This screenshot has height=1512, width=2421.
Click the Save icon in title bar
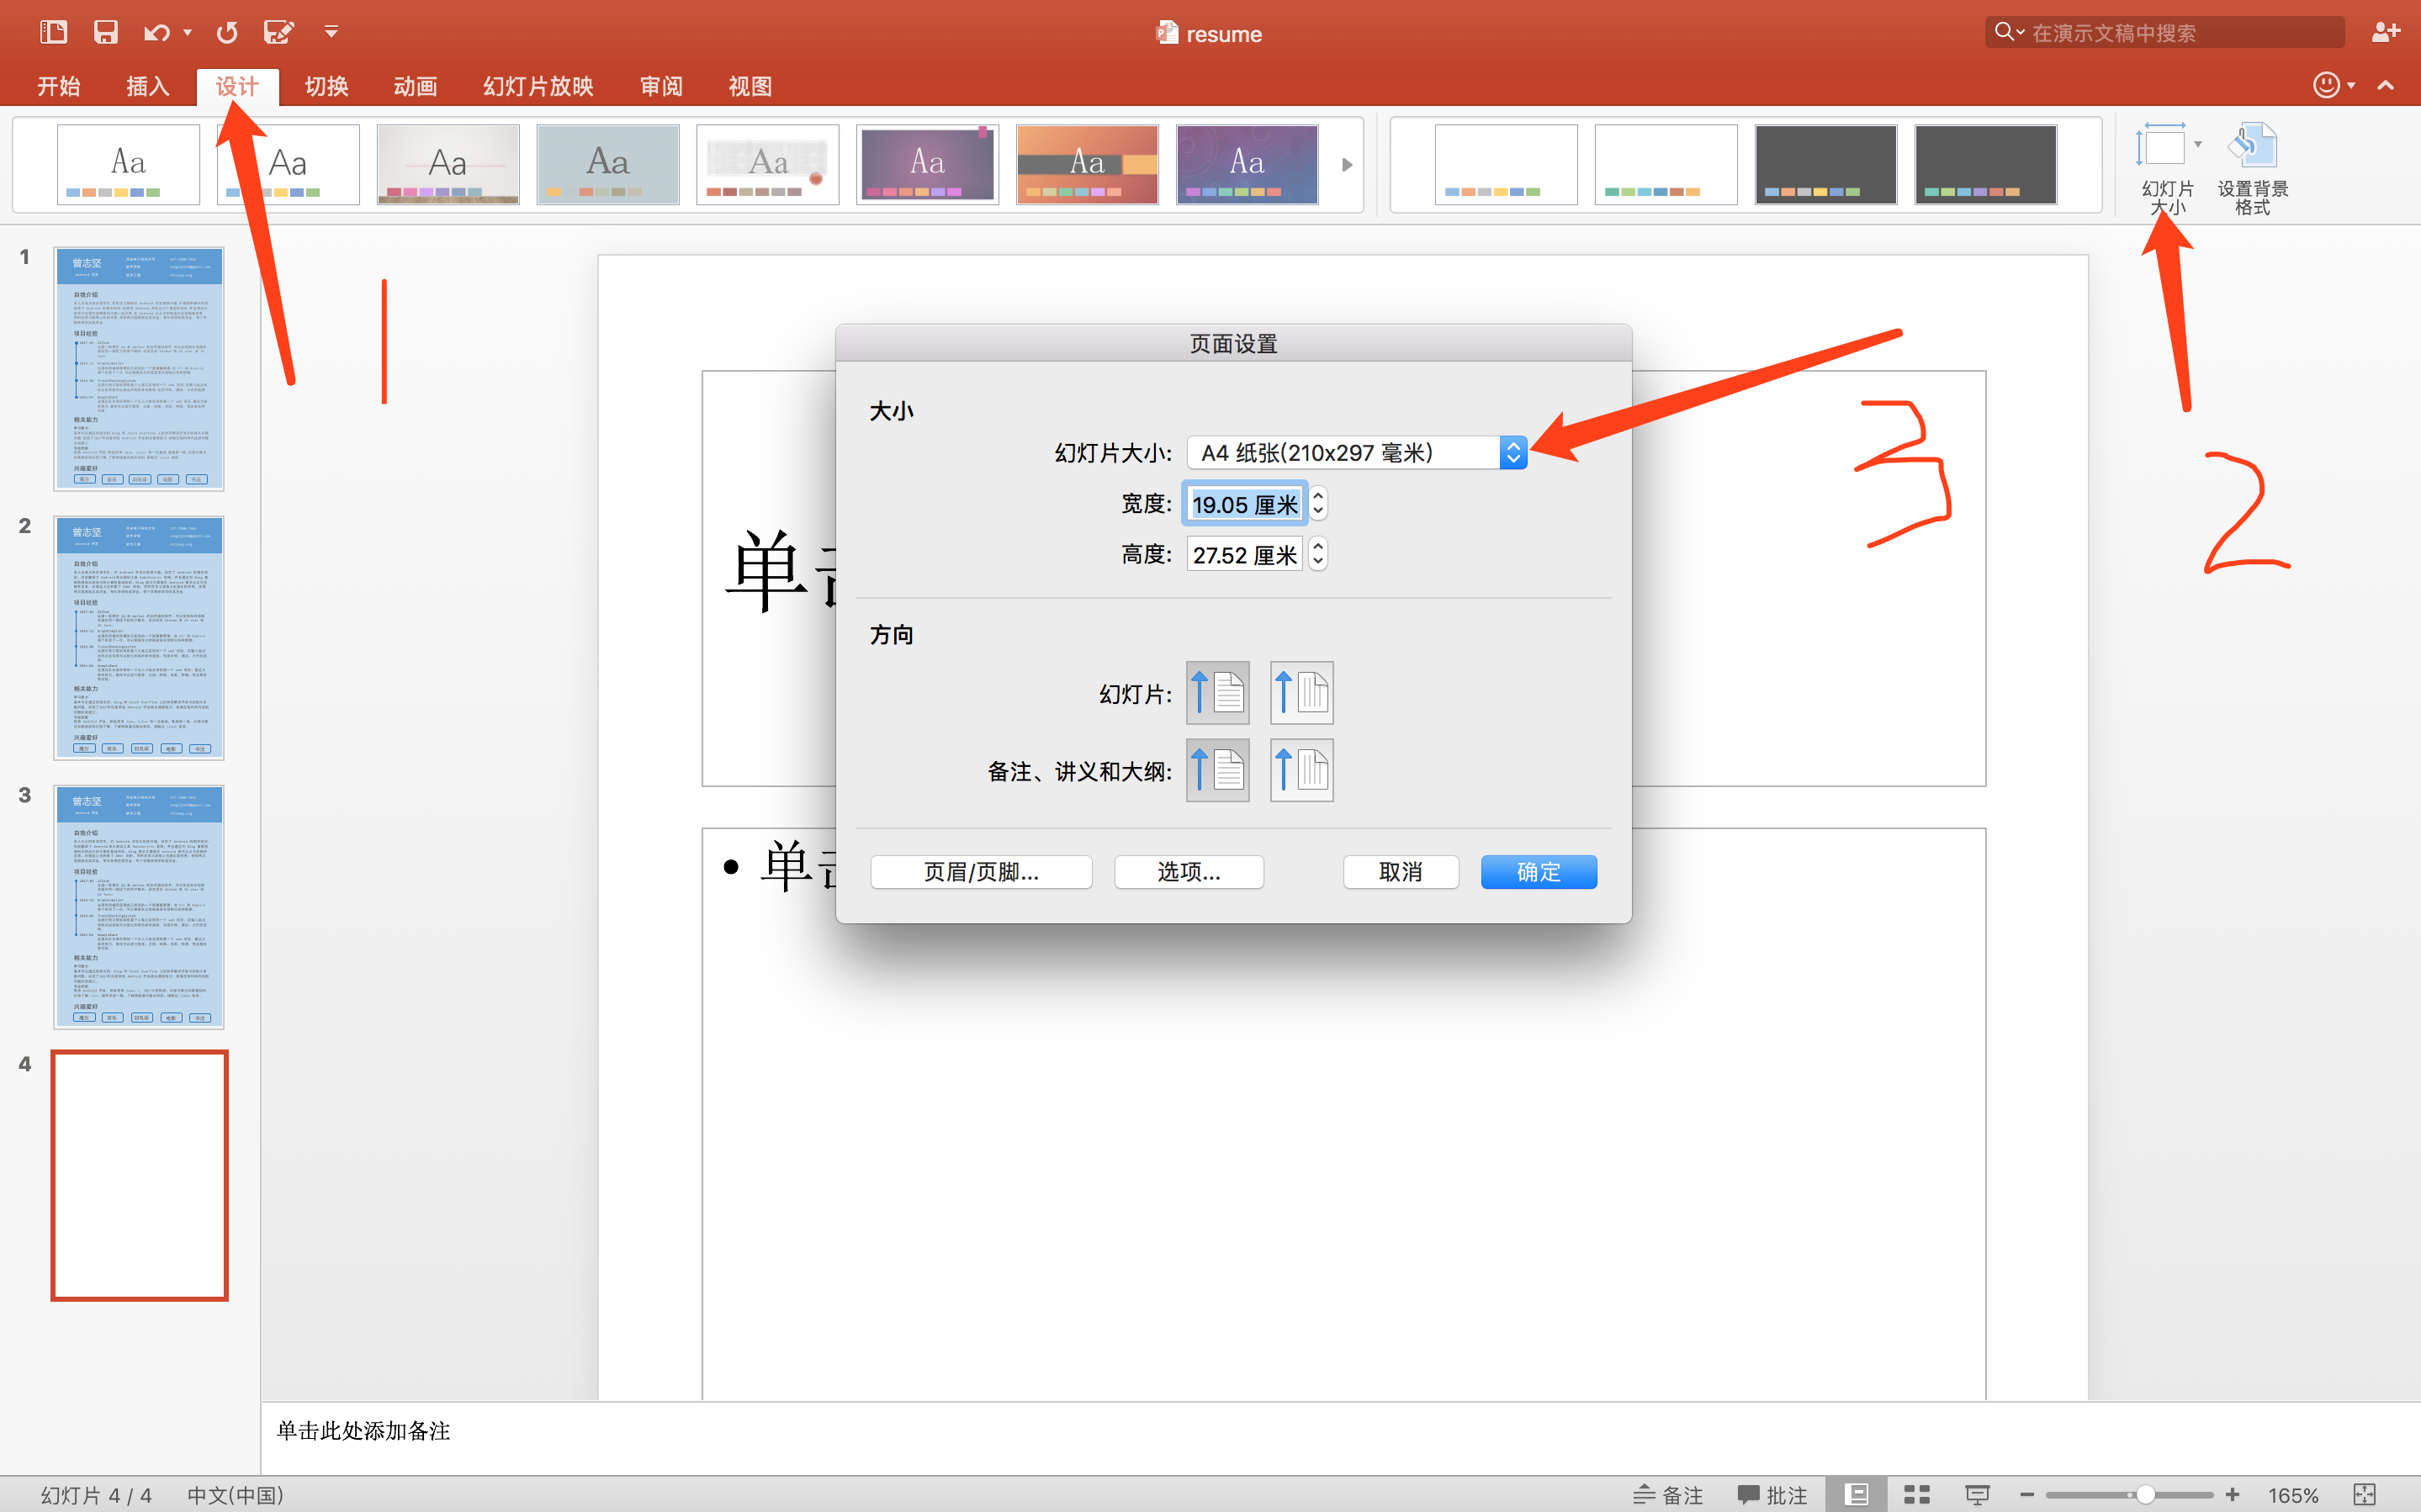point(105,32)
